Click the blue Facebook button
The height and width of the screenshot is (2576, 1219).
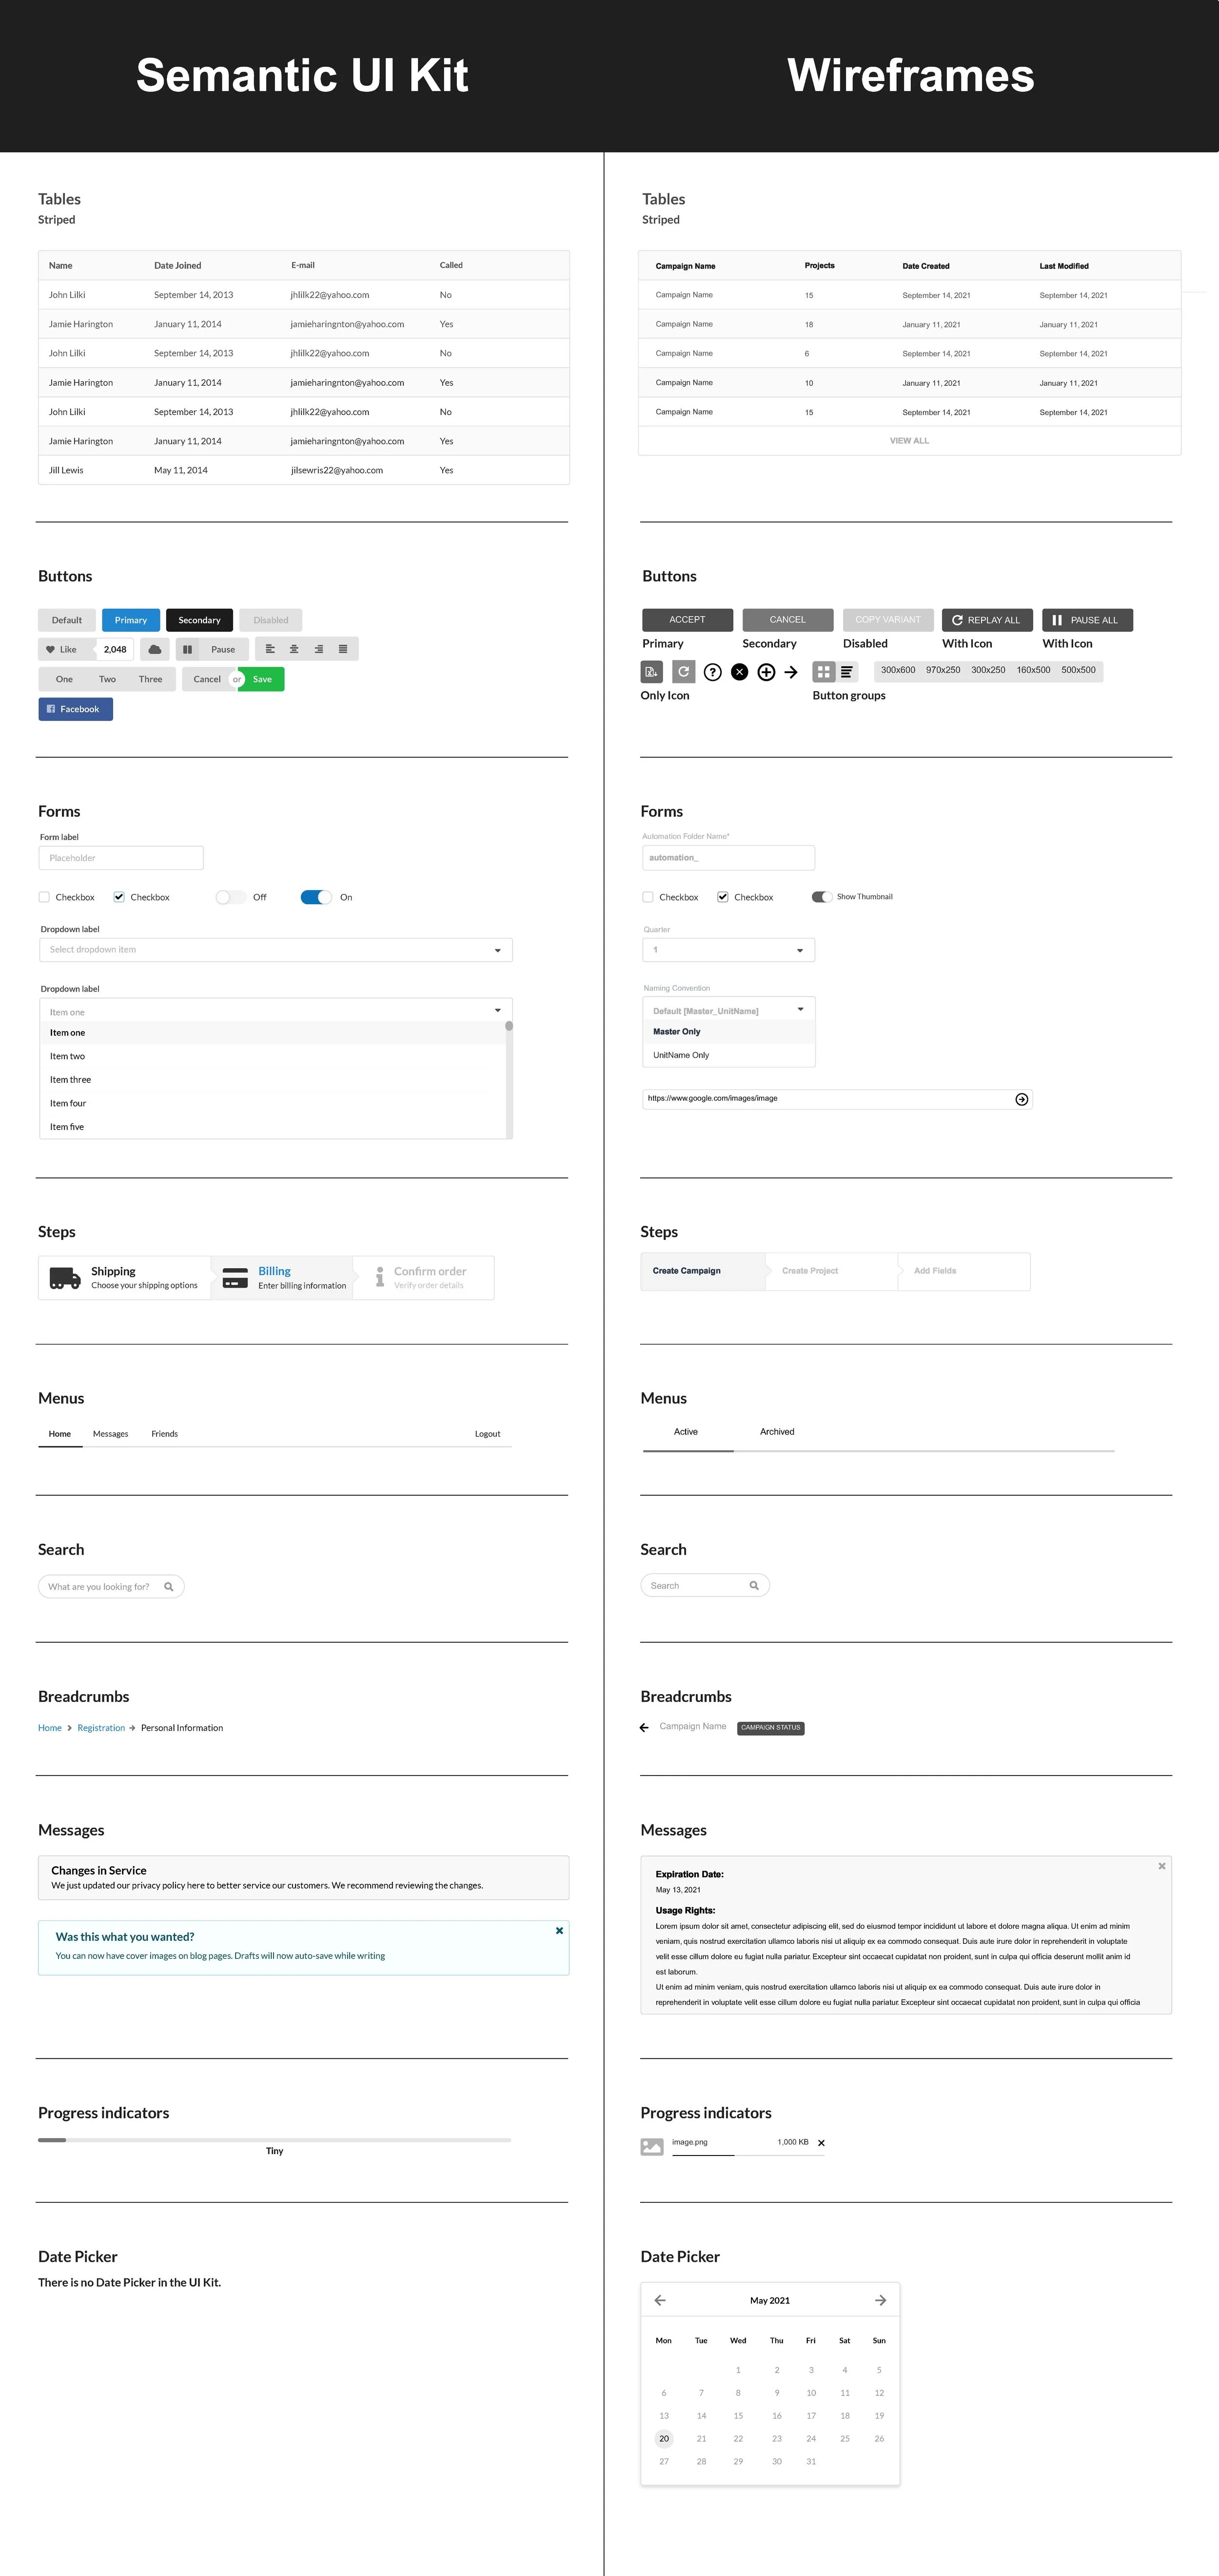tap(76, 709)
